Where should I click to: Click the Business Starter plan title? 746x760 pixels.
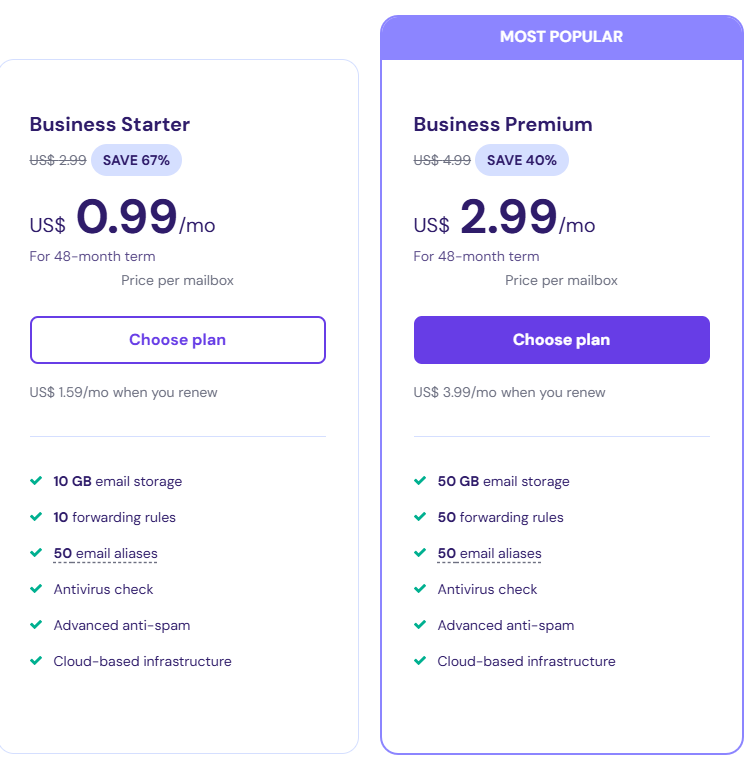(x=110, y=125)
